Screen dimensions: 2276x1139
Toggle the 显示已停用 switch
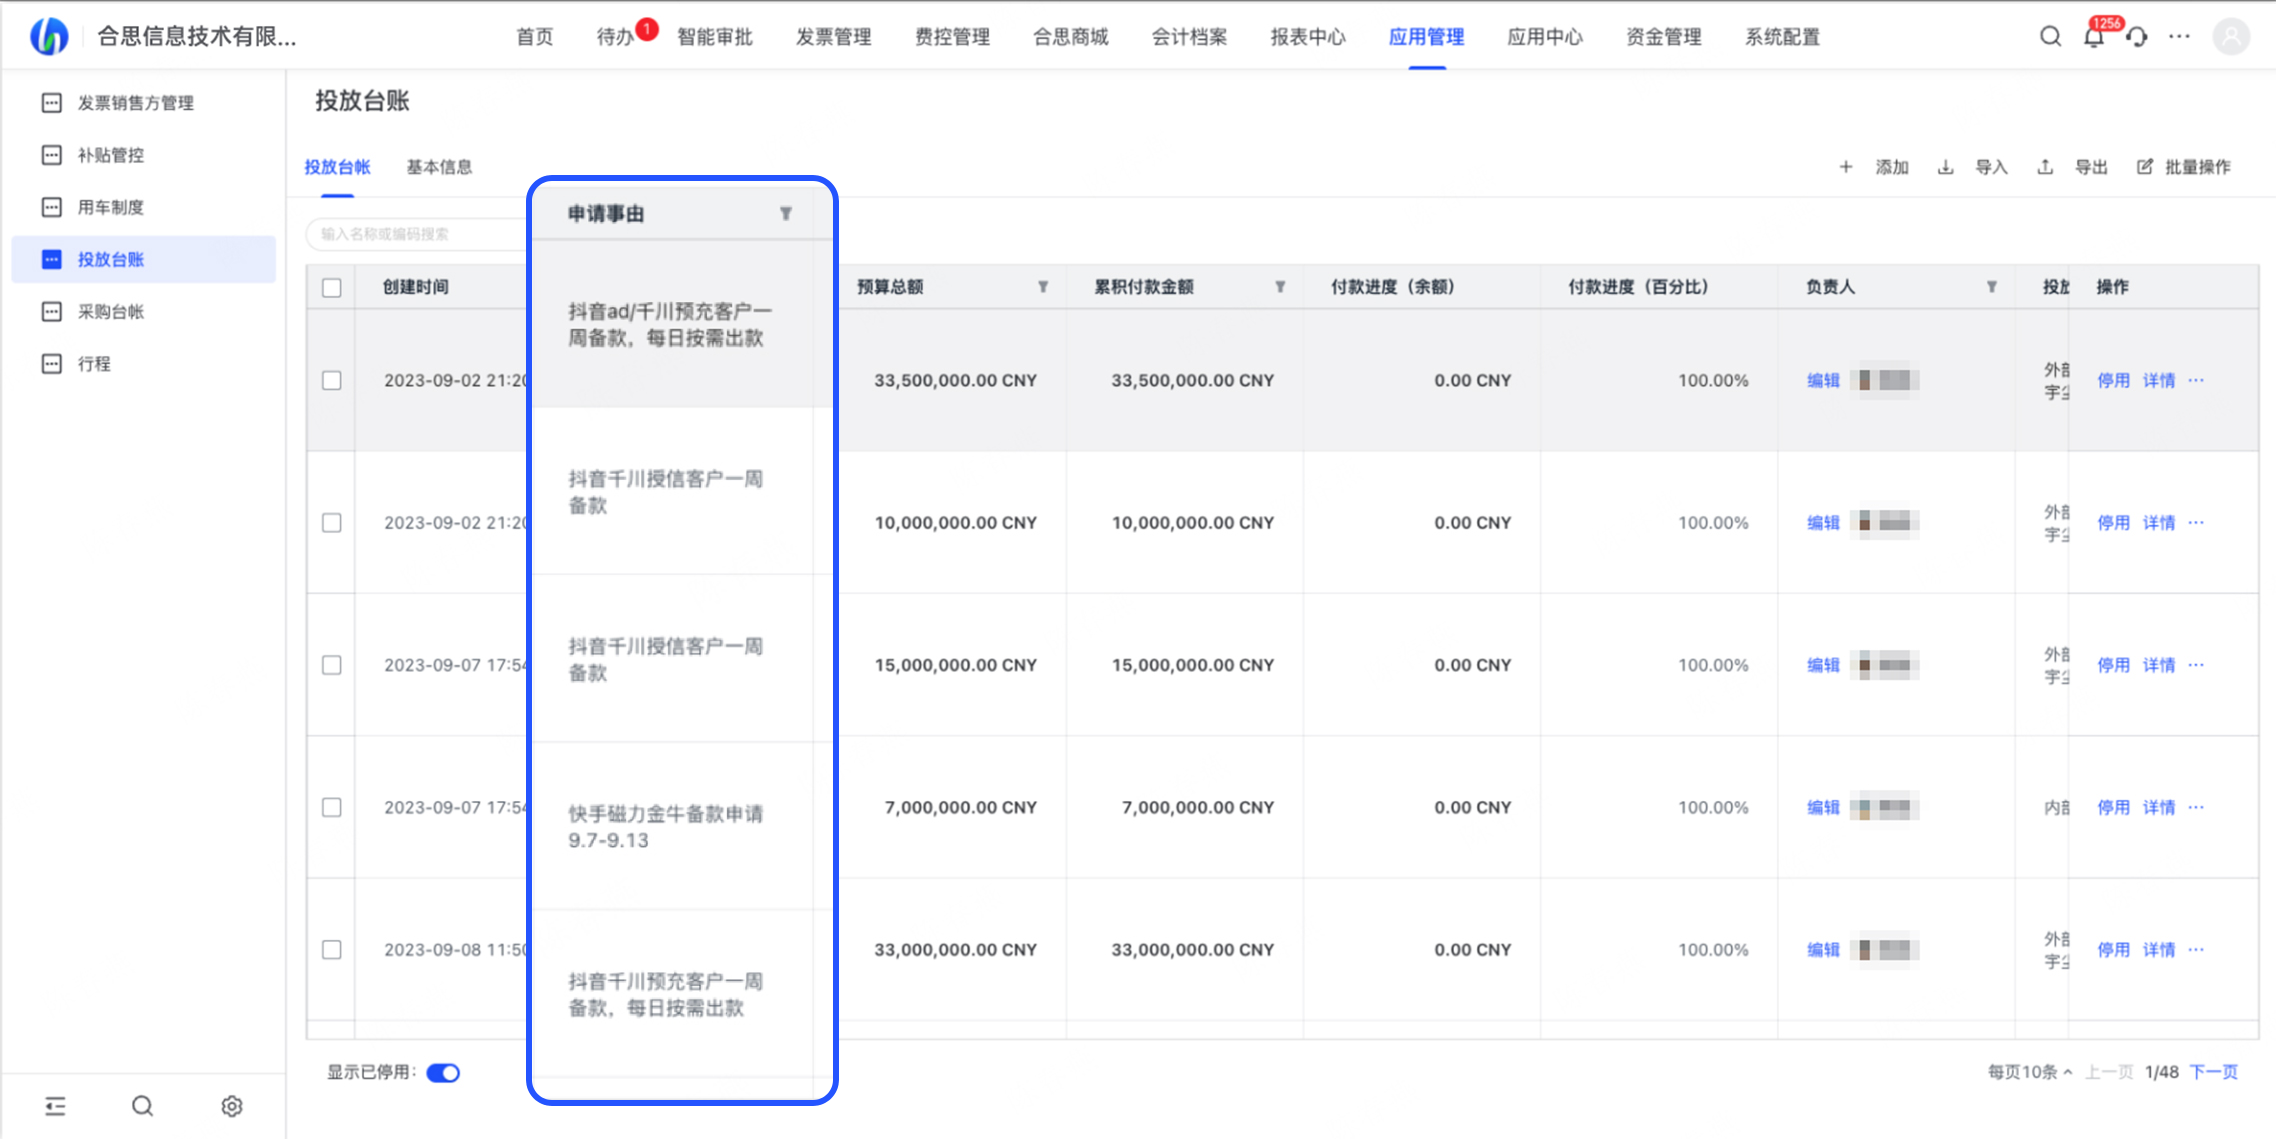(x=443, y=1073)
